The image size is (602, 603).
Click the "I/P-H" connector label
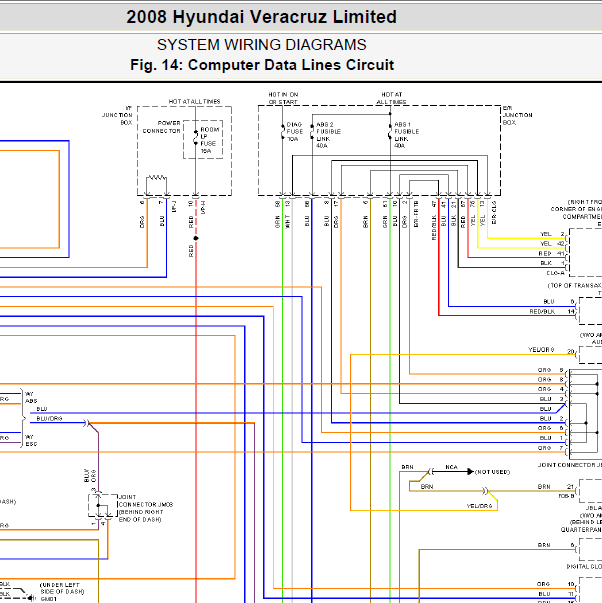203,207
